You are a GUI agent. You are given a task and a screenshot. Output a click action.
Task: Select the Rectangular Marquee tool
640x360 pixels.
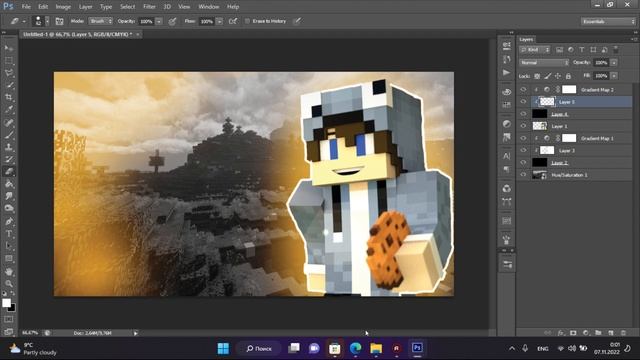coord(9,61)
